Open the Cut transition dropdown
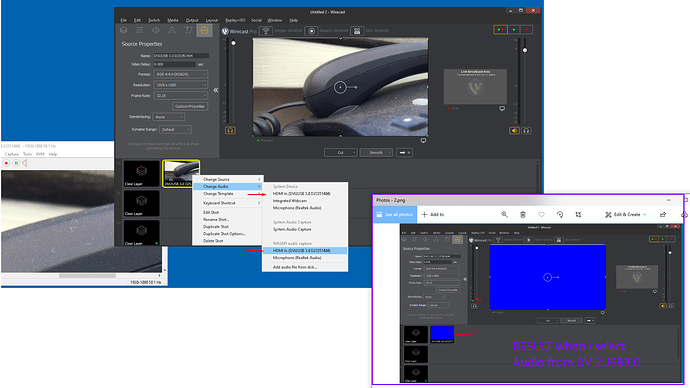Viewport: 690px width, 388px height. click(341, 152)
